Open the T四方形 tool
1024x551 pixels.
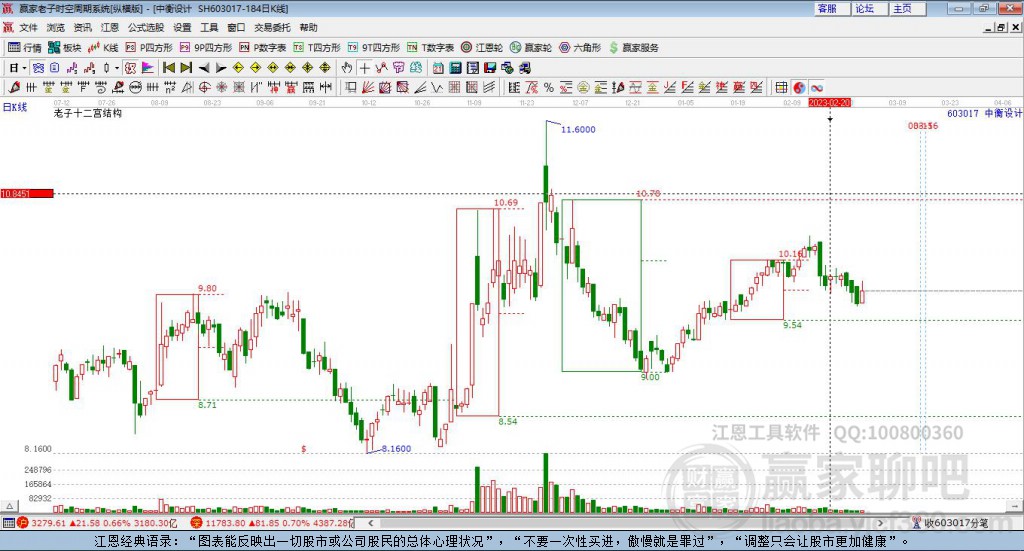click(317, 48)
